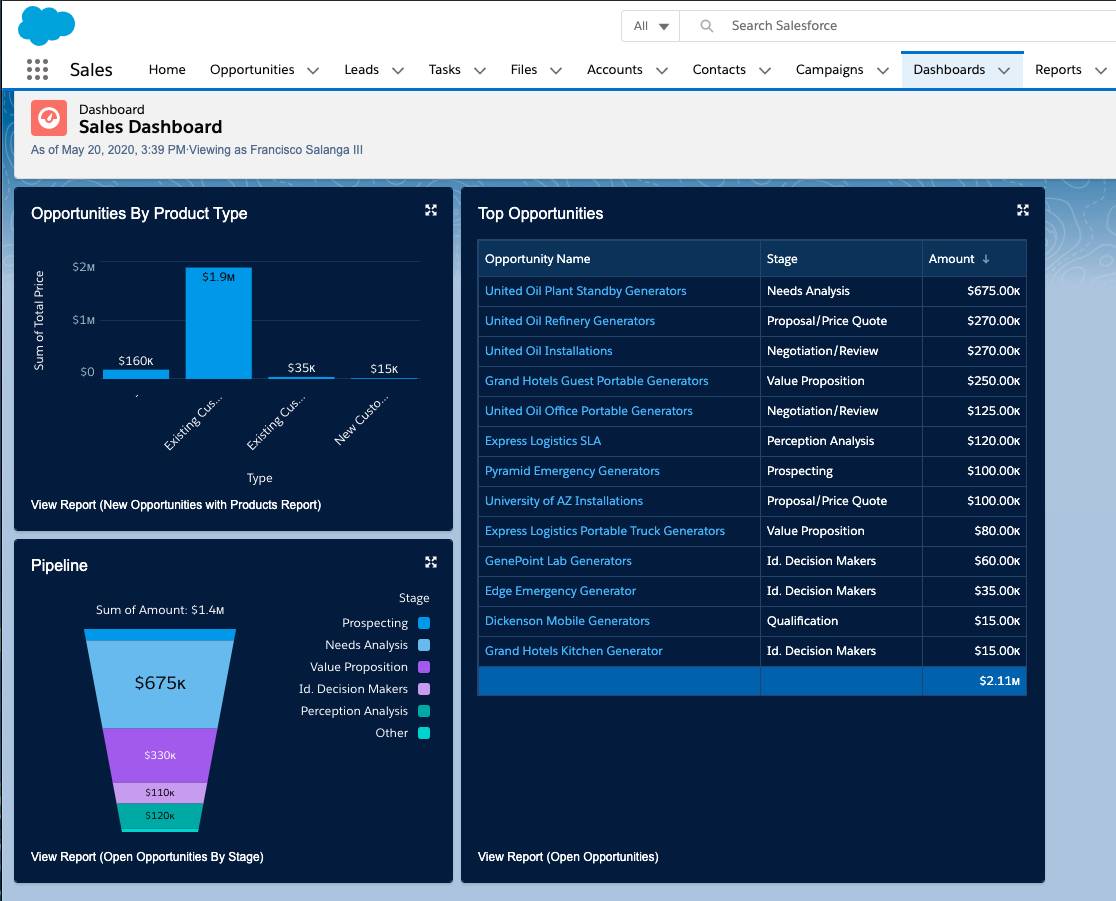Open the Reports tab dropdown chevron
The height and width of the screenshot is (901, 1116).
1100,70
